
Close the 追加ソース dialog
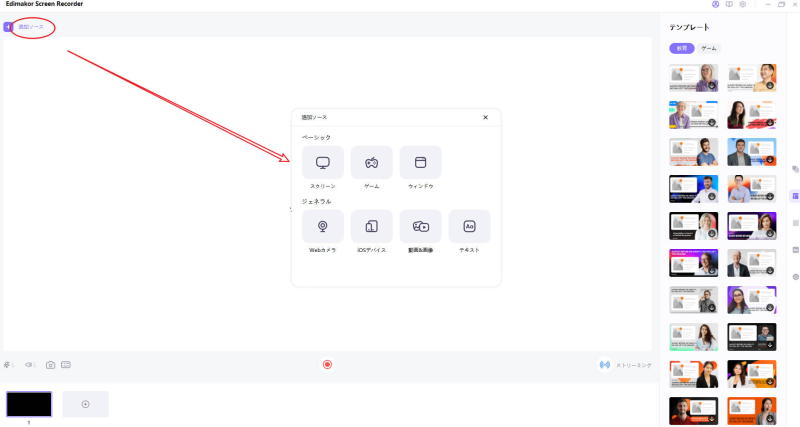(485, 117)
